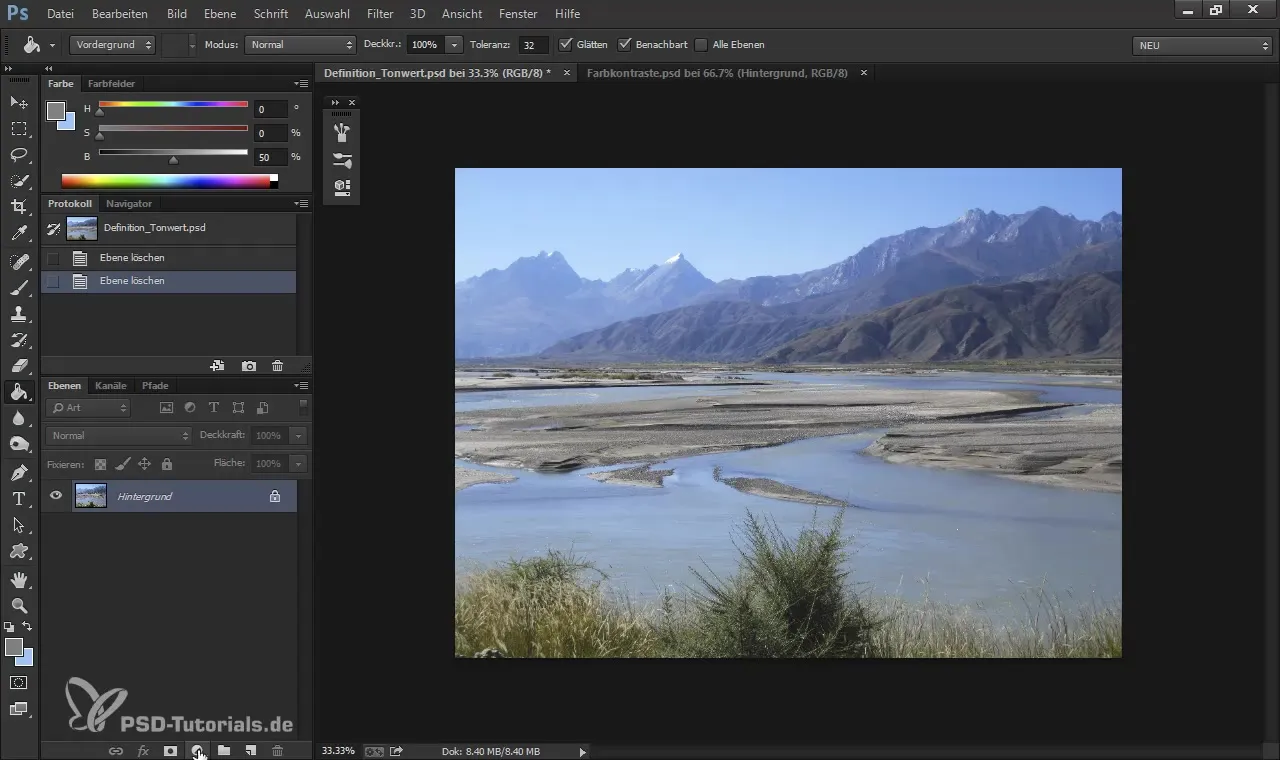Swap foreground and background colors
Viewport: 1280px width, 760px height.
click(27, 626)
